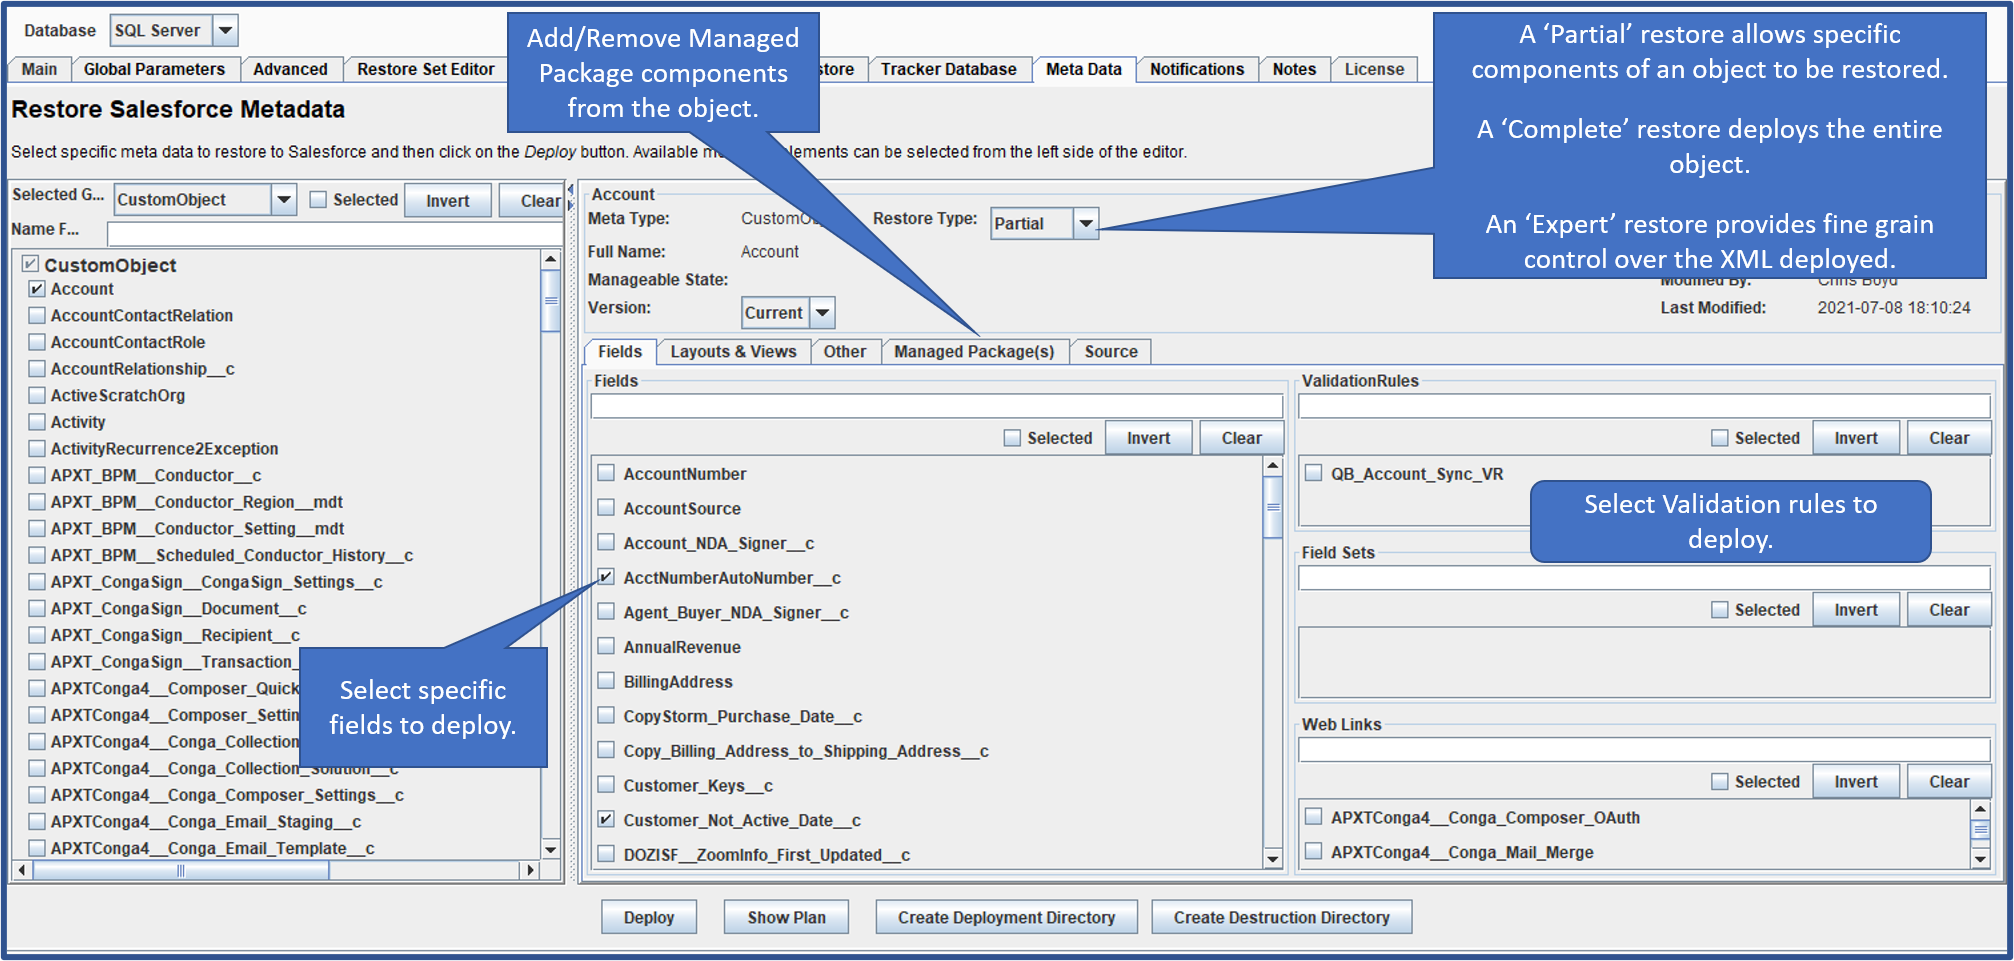Viewport: 2014px width, 961px height.
Task: Check the AnnualRevenue field checkbox
Action: 606,646
